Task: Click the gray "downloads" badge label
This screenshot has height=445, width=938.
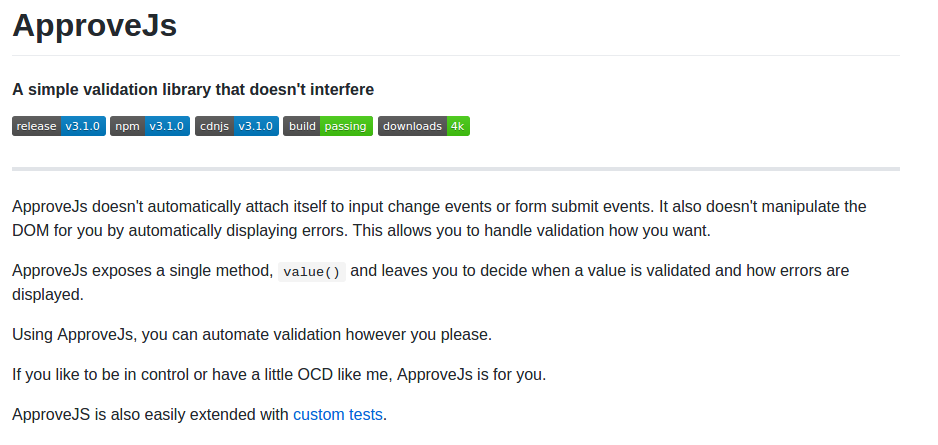Action: coord(412,126)
